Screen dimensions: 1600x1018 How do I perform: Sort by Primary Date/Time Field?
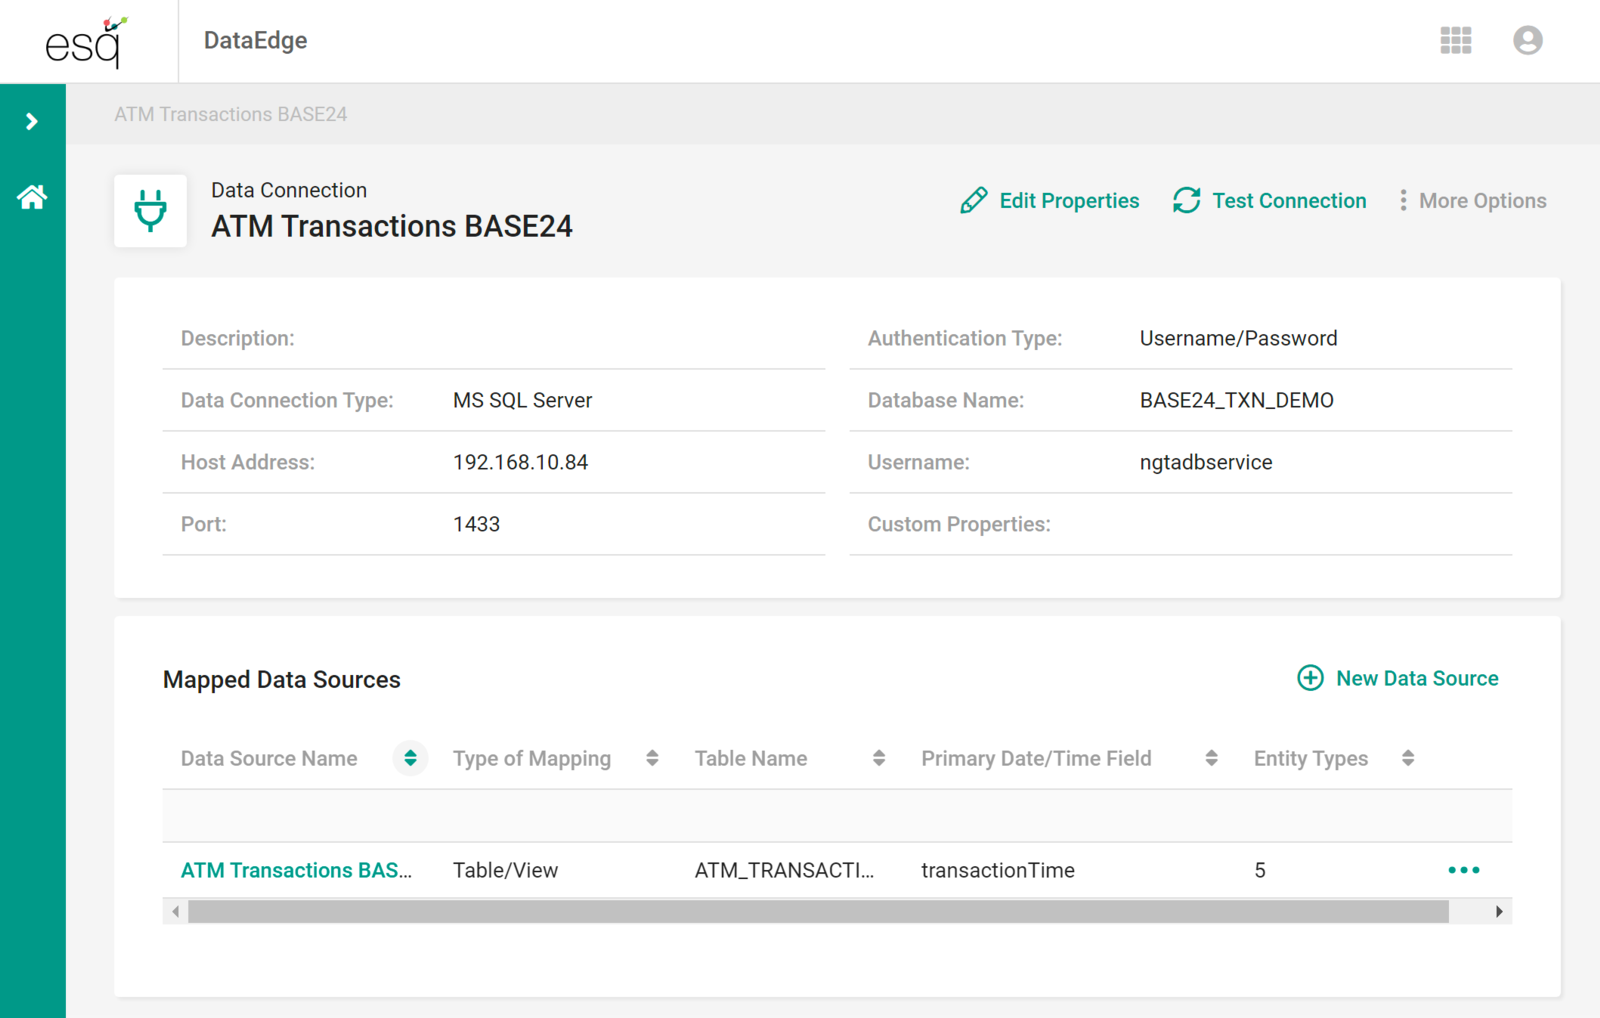[x=1211, y=758]
